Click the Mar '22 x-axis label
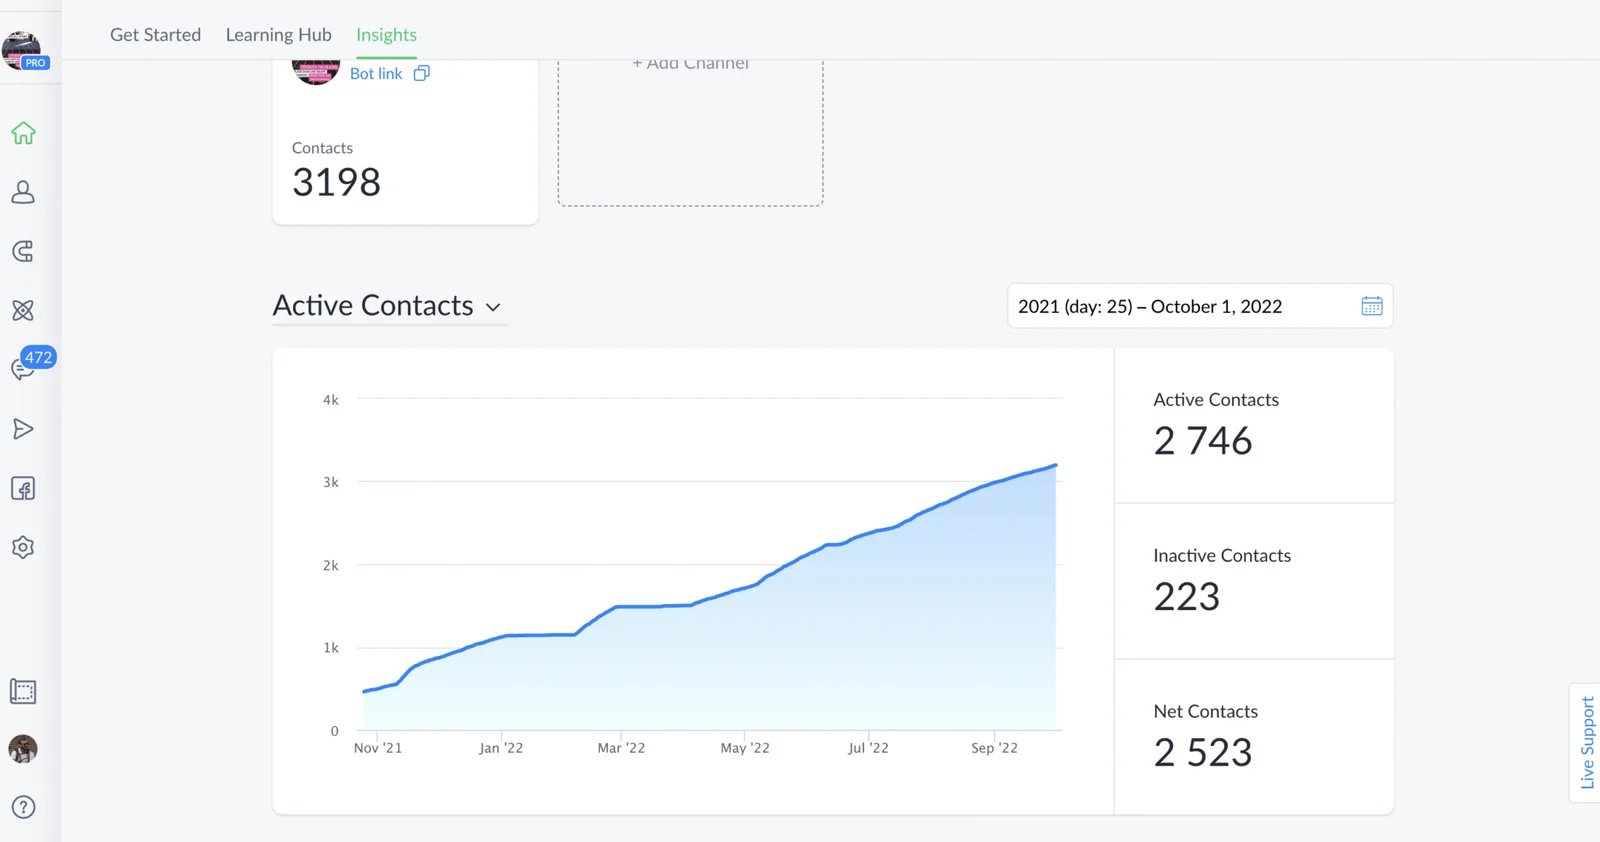Image resolution: width=1600 pixels, height=842 pixels. tap(621, 748)
